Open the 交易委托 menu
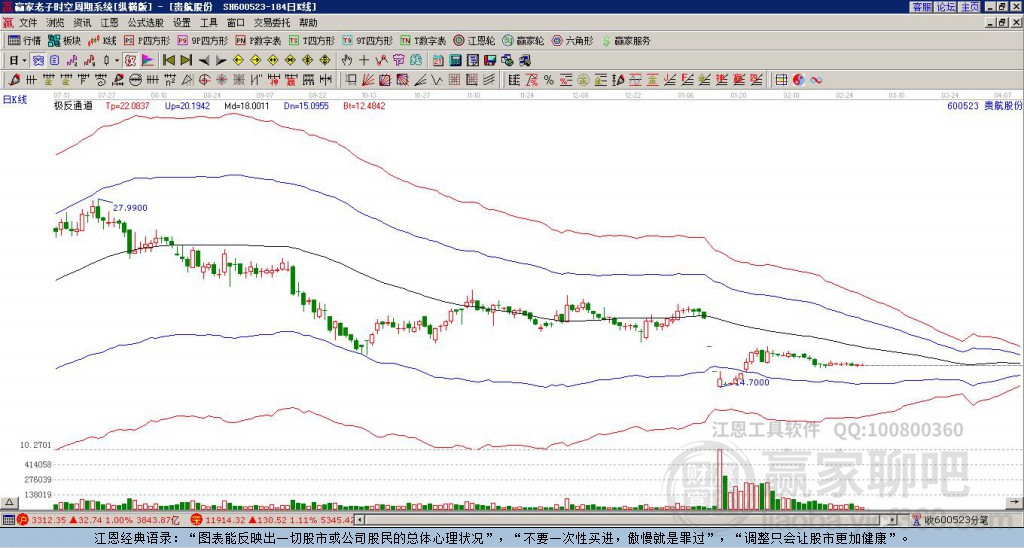The height and width of the screenshot is (548, 1024). click(x=273, y=22)
